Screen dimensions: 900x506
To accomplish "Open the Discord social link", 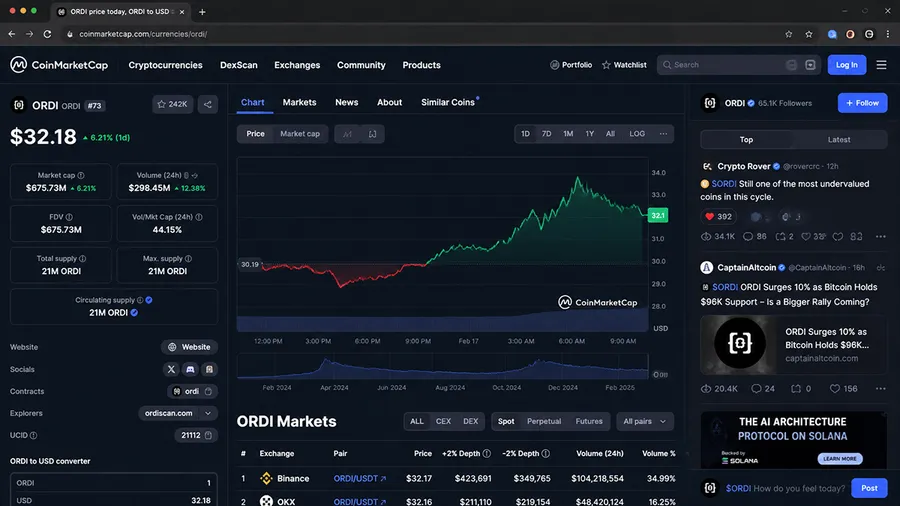I will tap(190, 369).
